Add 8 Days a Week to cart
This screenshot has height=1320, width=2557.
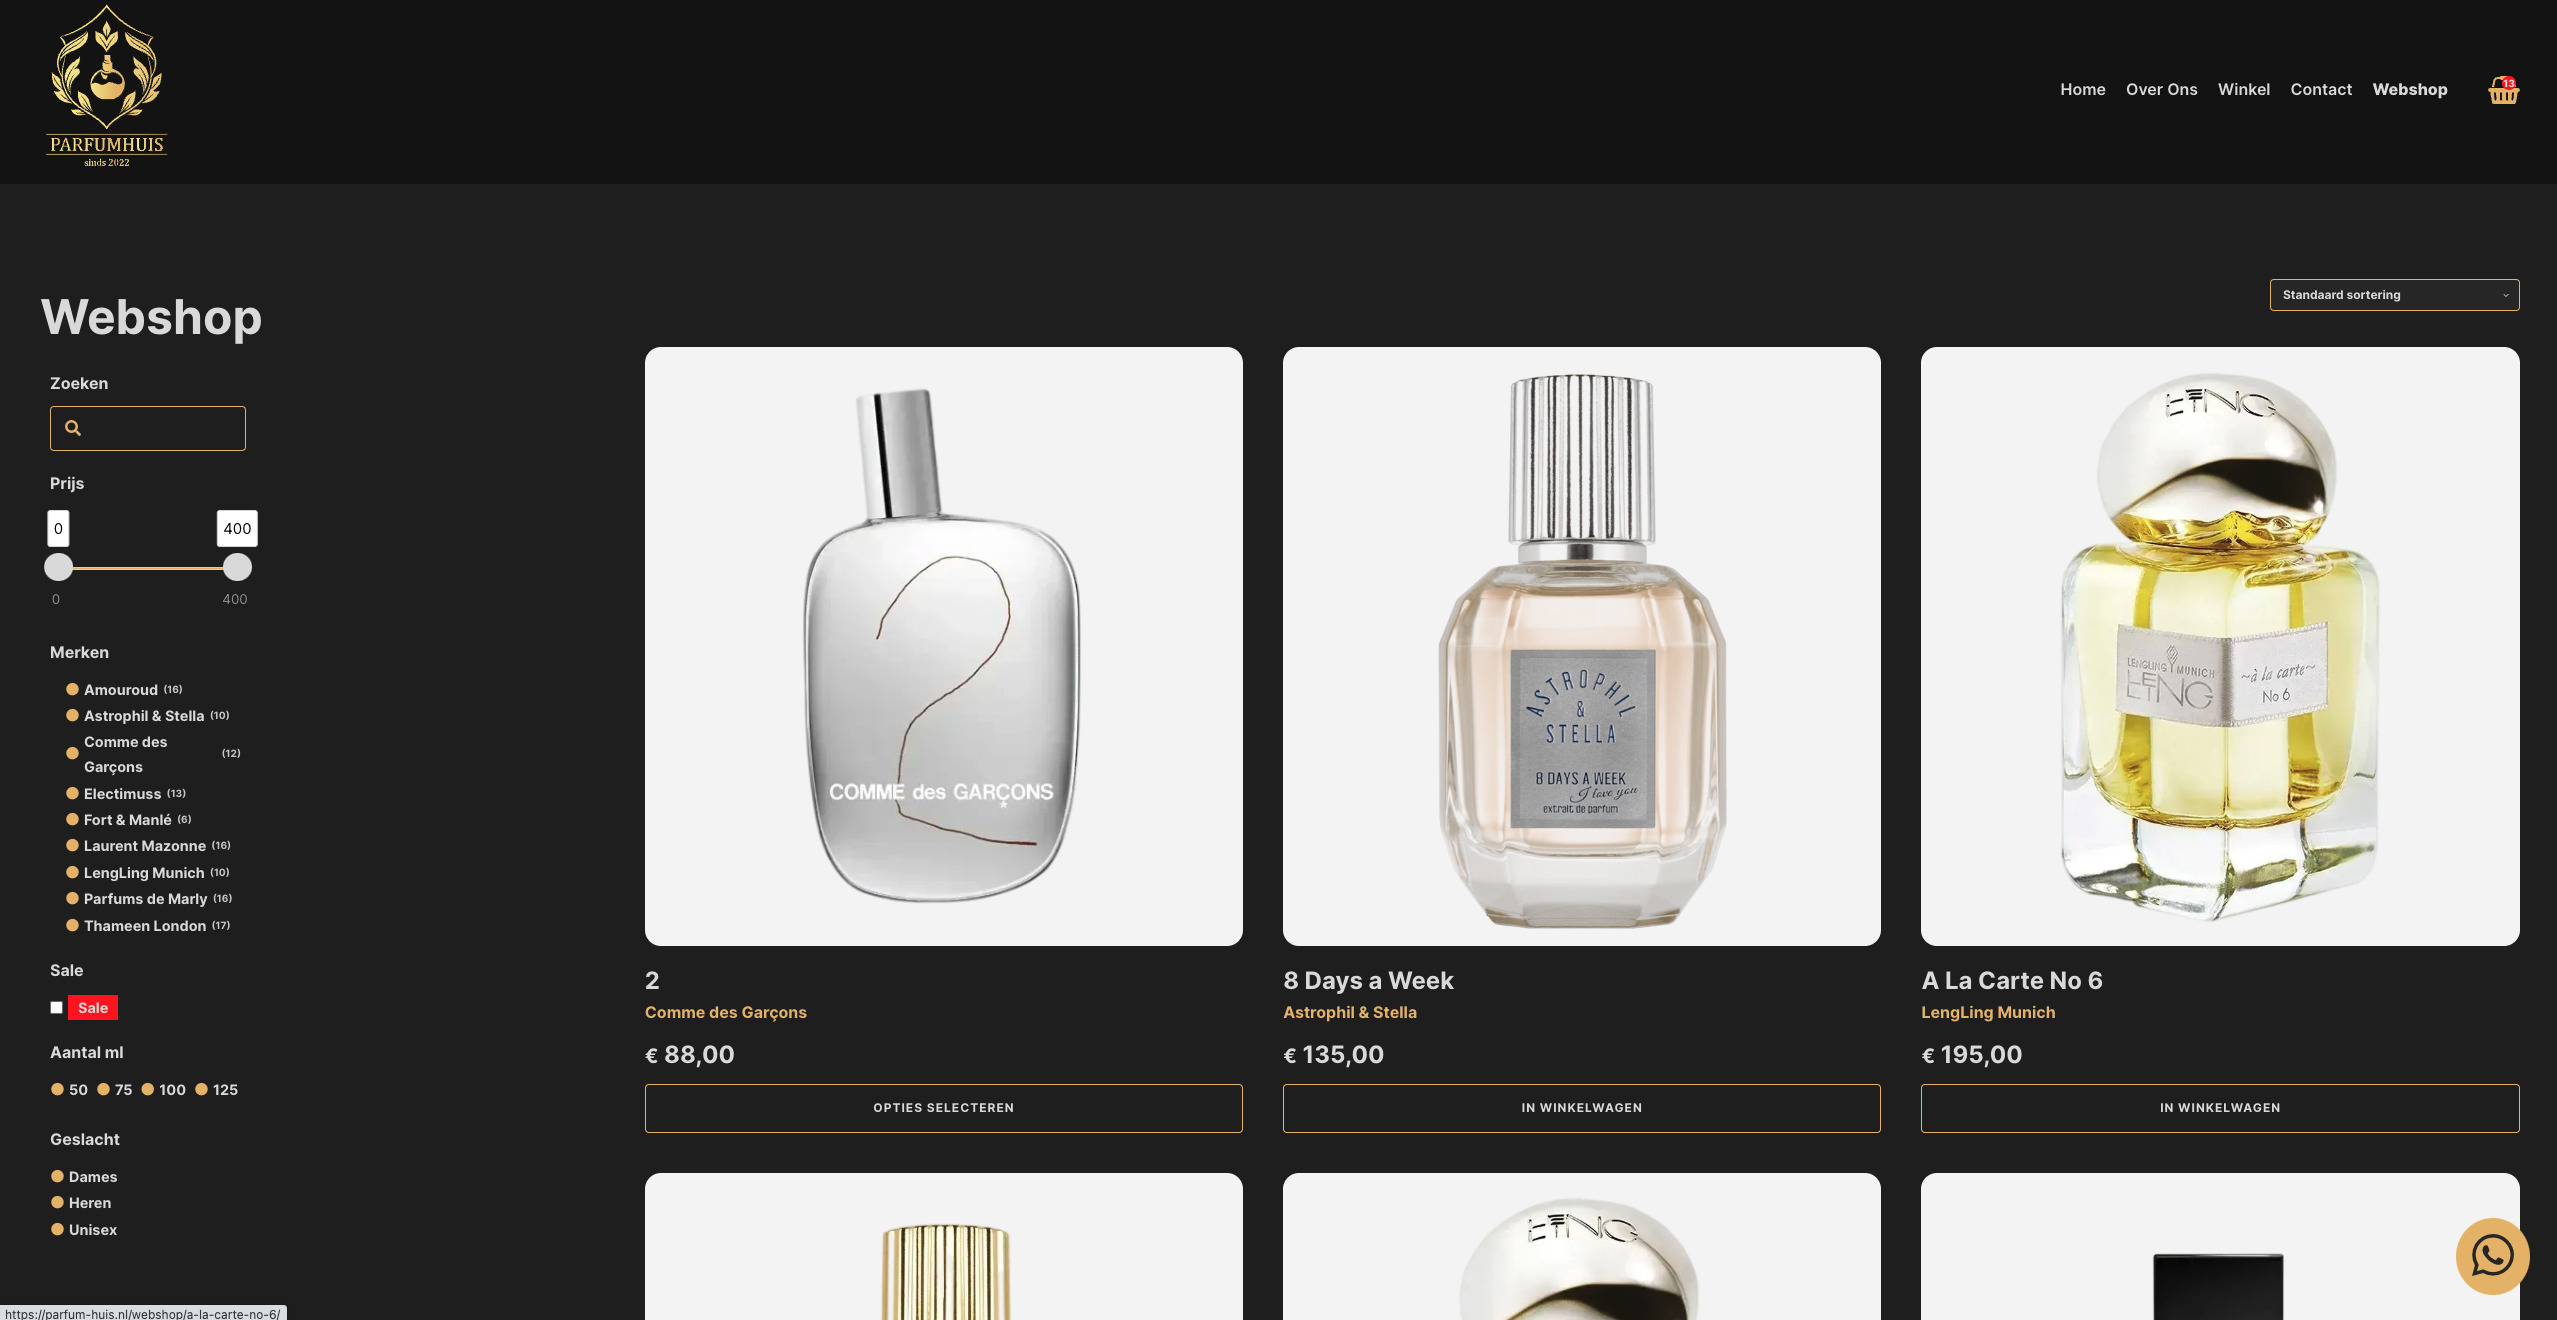coord(1581,1108)
